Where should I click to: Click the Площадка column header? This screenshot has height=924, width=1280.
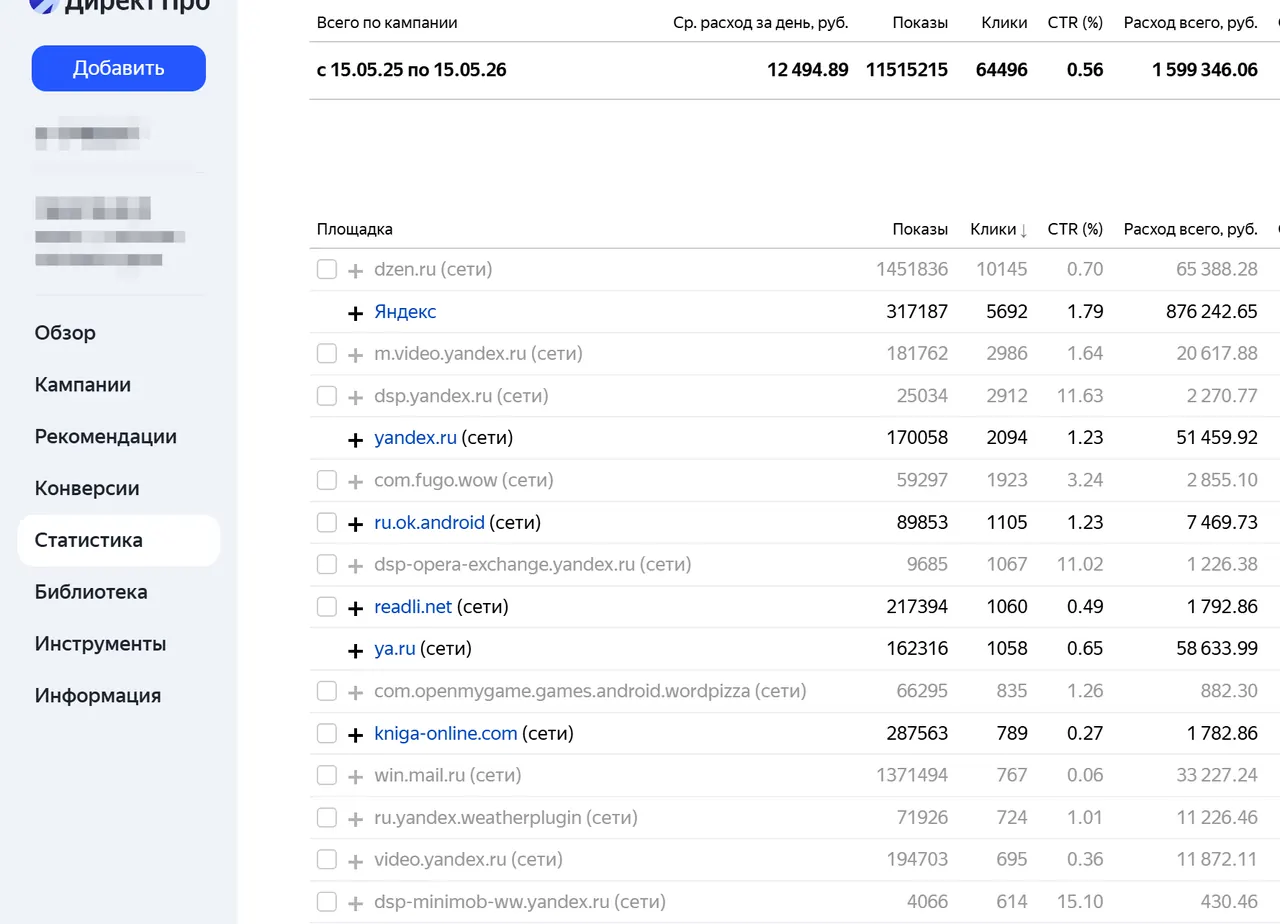pos(355,230)
